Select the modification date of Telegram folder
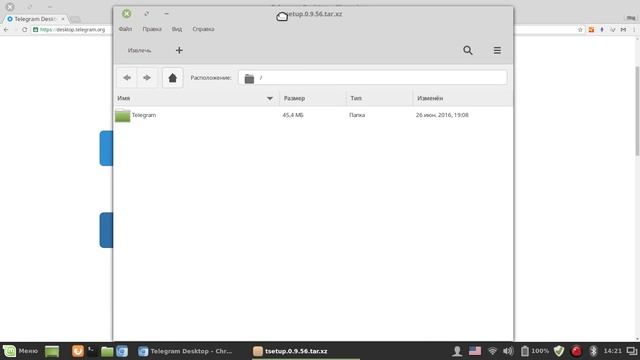Viewport: 640px width, 360px height. [x=442, y=115]
